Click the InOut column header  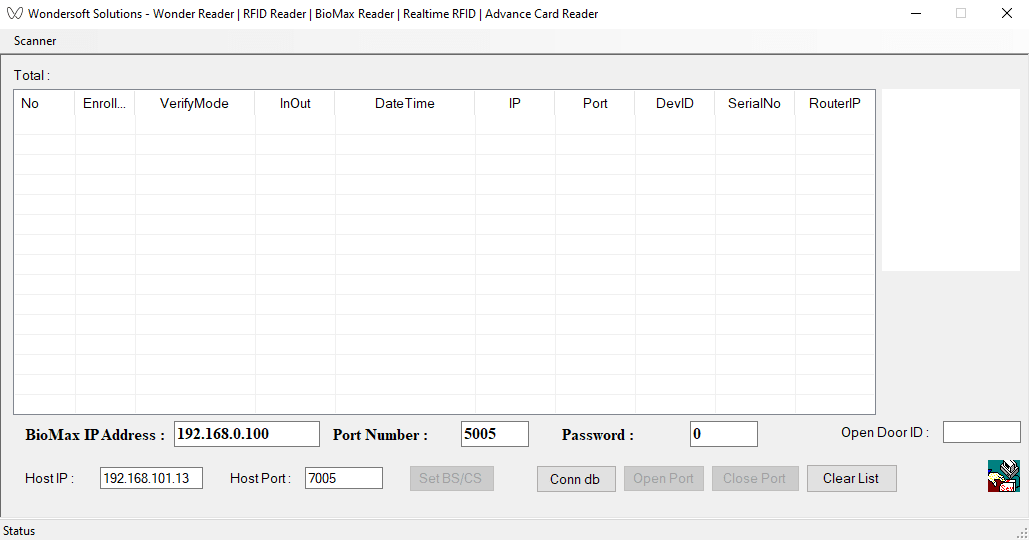(295, 104)
